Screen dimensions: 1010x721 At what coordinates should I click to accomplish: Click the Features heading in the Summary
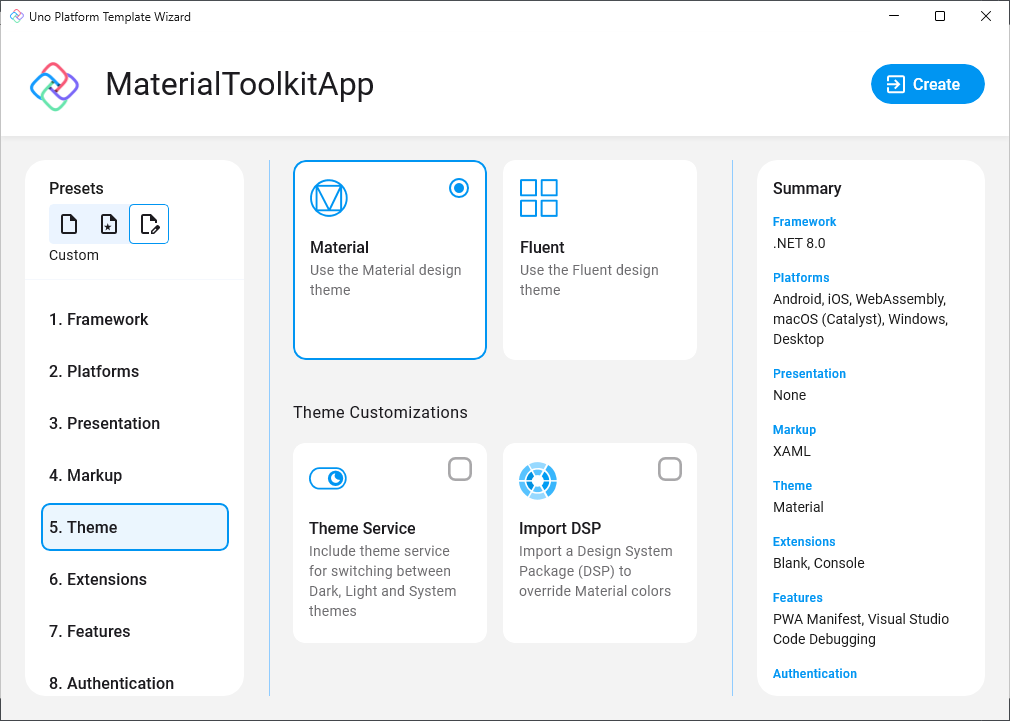(x=797, y=597)
